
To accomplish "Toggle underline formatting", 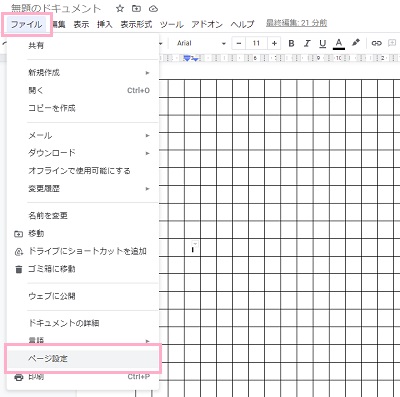I will click(x=322, y=44).
